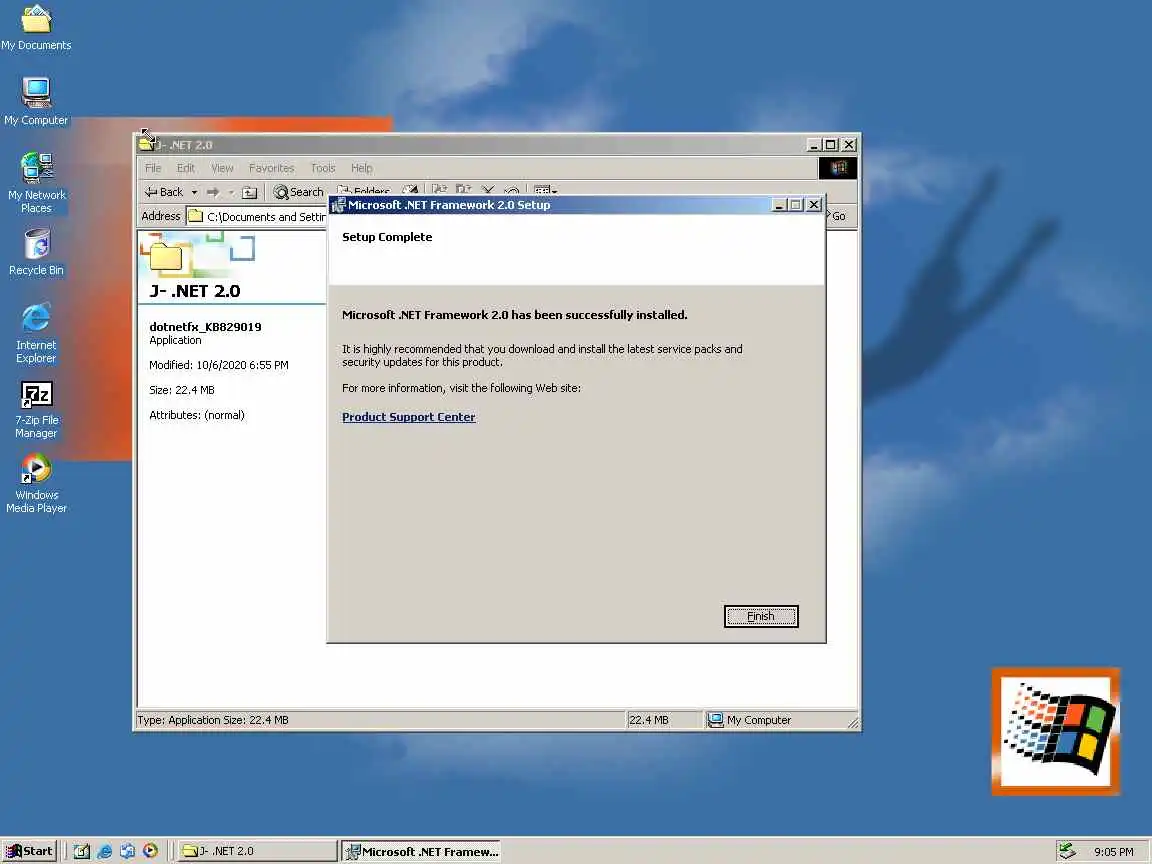Open the Start menu
This screenshot has height=864, width=1152.
click(29, 851)
